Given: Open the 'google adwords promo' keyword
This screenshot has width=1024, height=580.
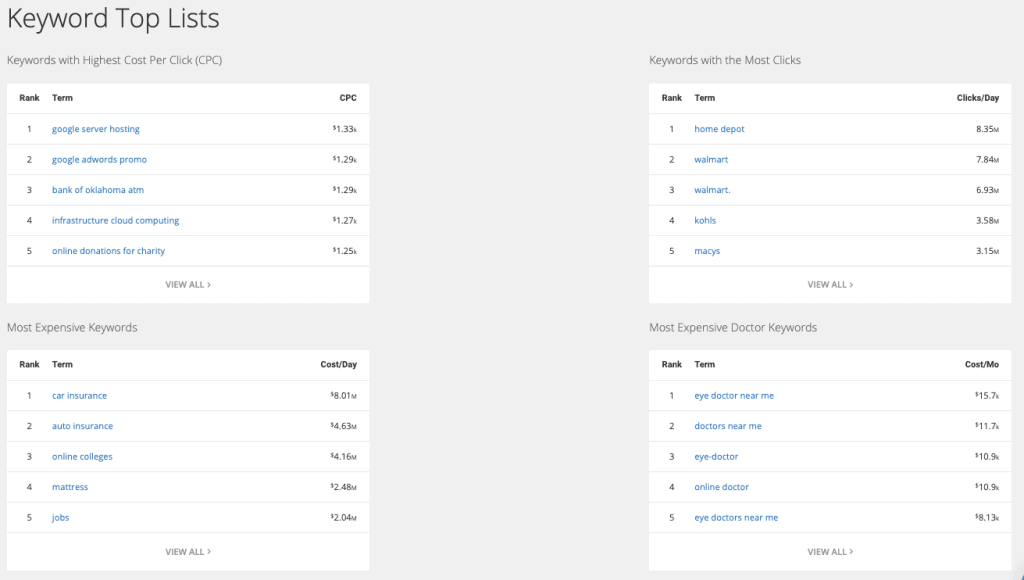Looking at the screenshot, I should point(99,159).
